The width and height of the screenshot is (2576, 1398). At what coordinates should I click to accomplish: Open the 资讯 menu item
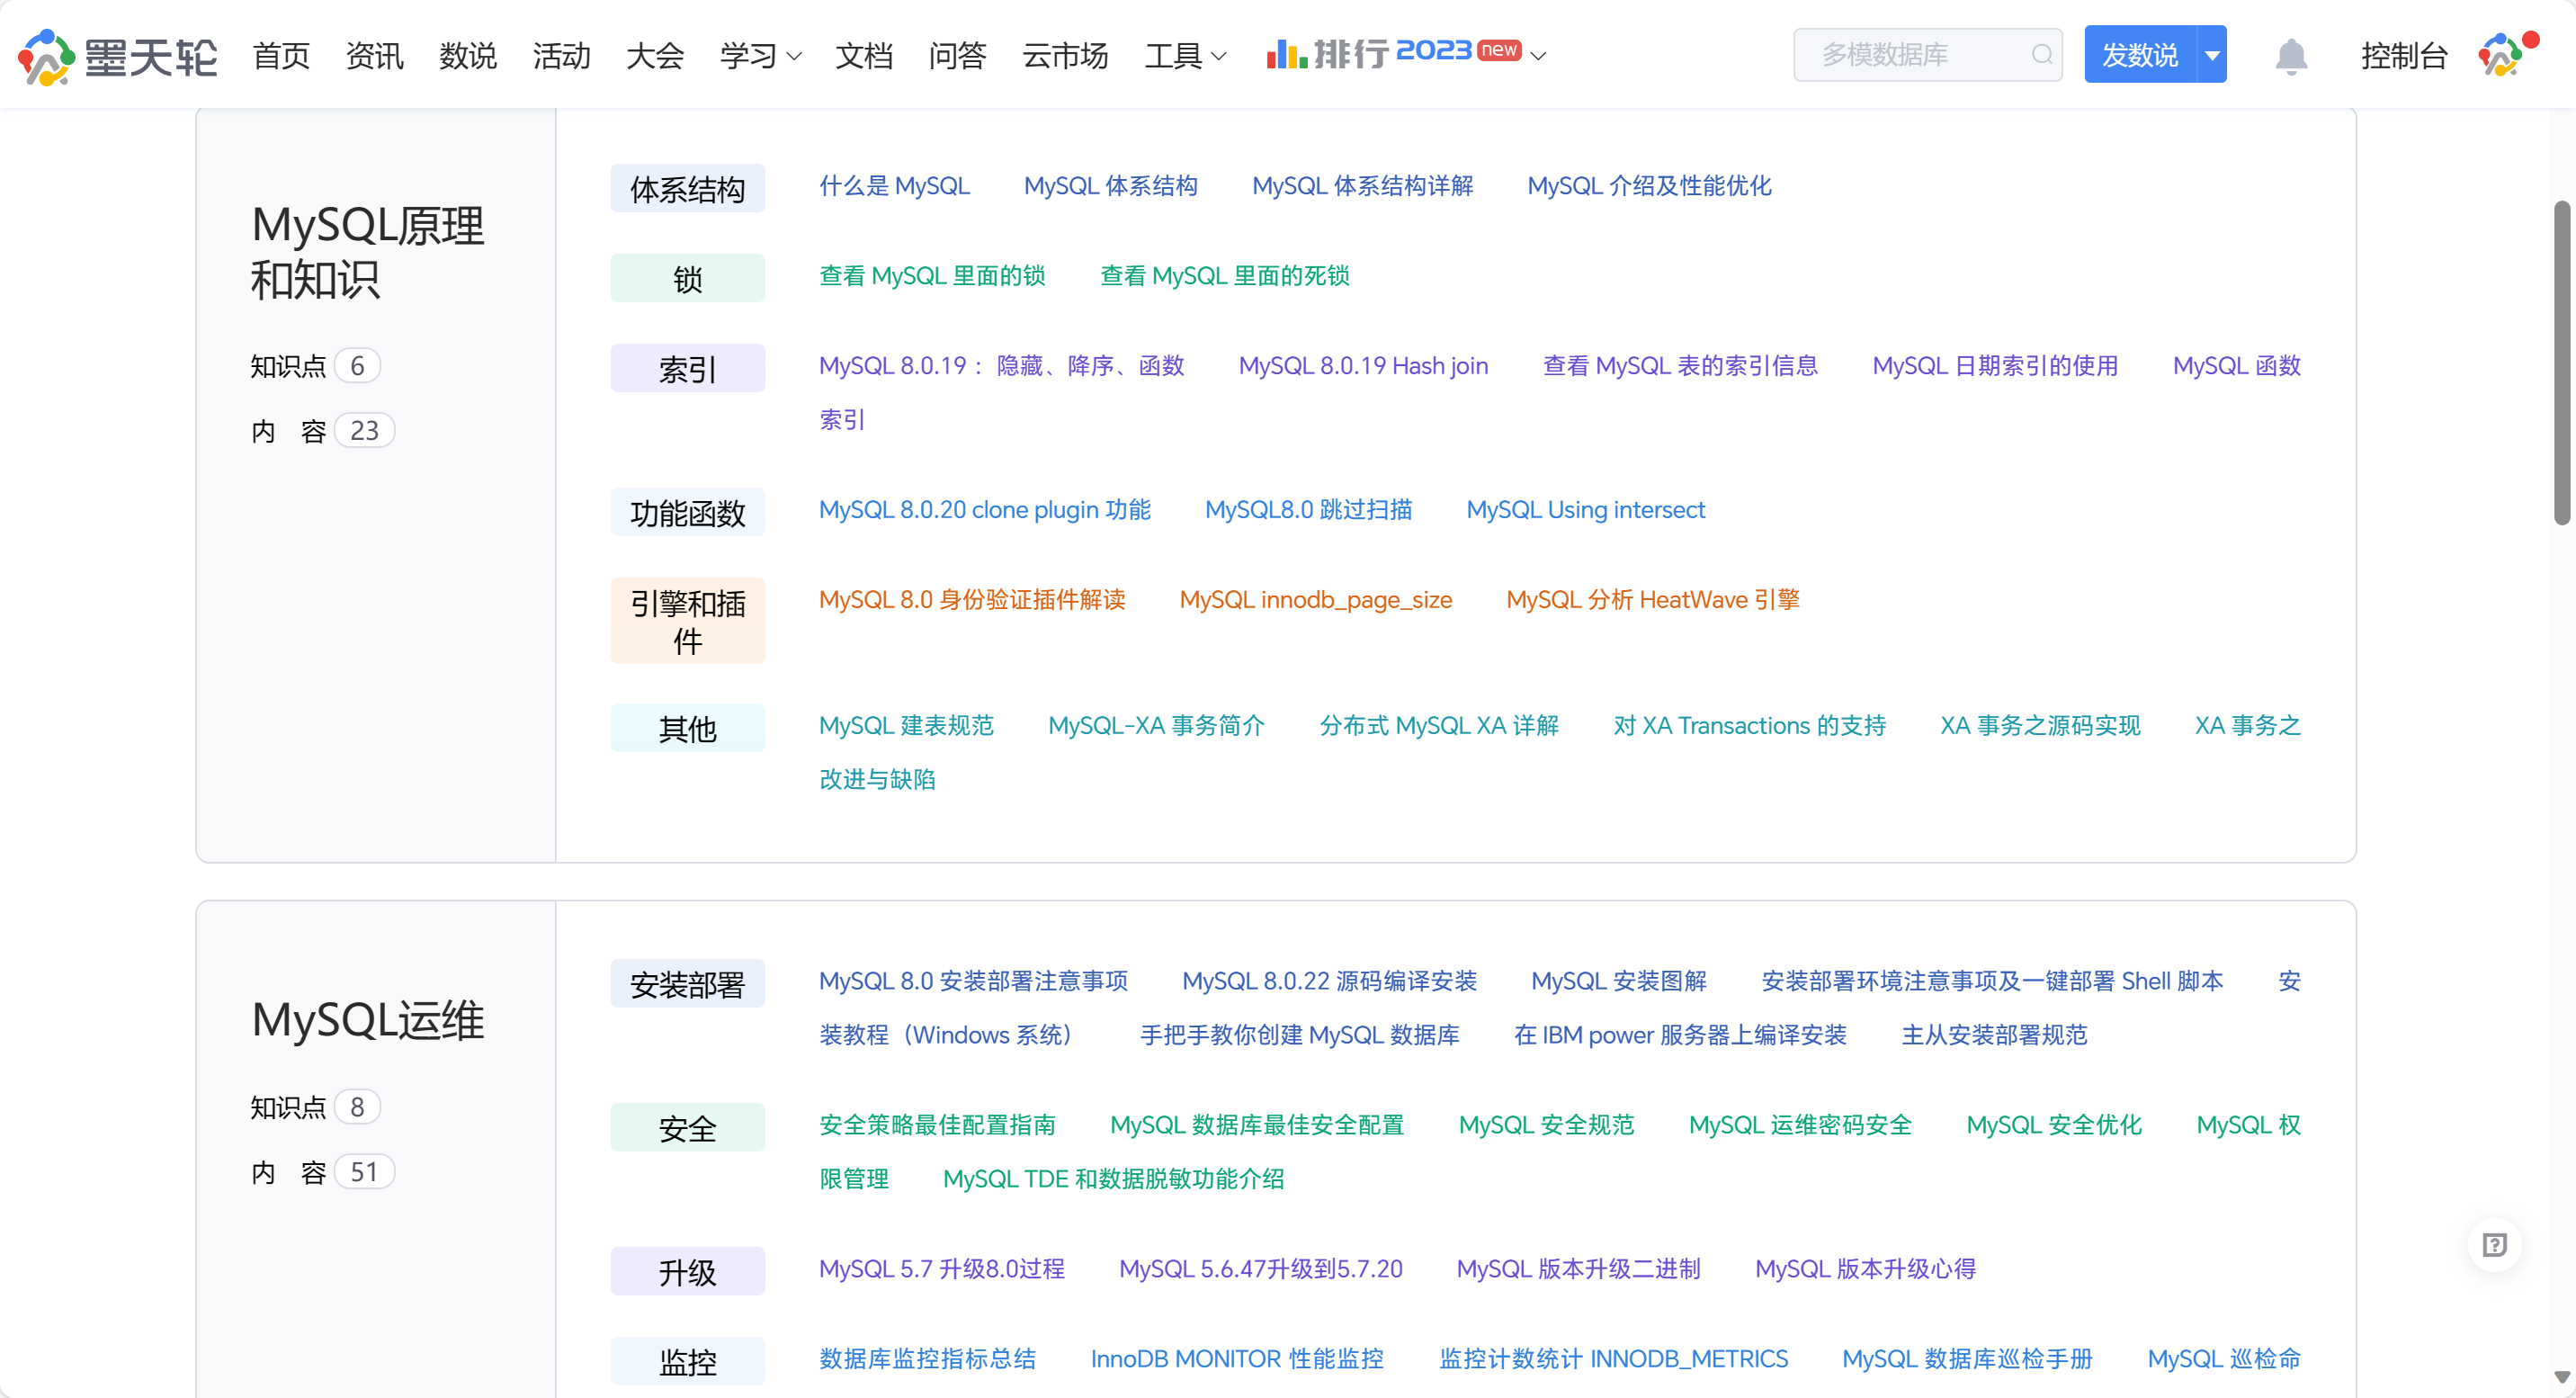click(374, 55)
